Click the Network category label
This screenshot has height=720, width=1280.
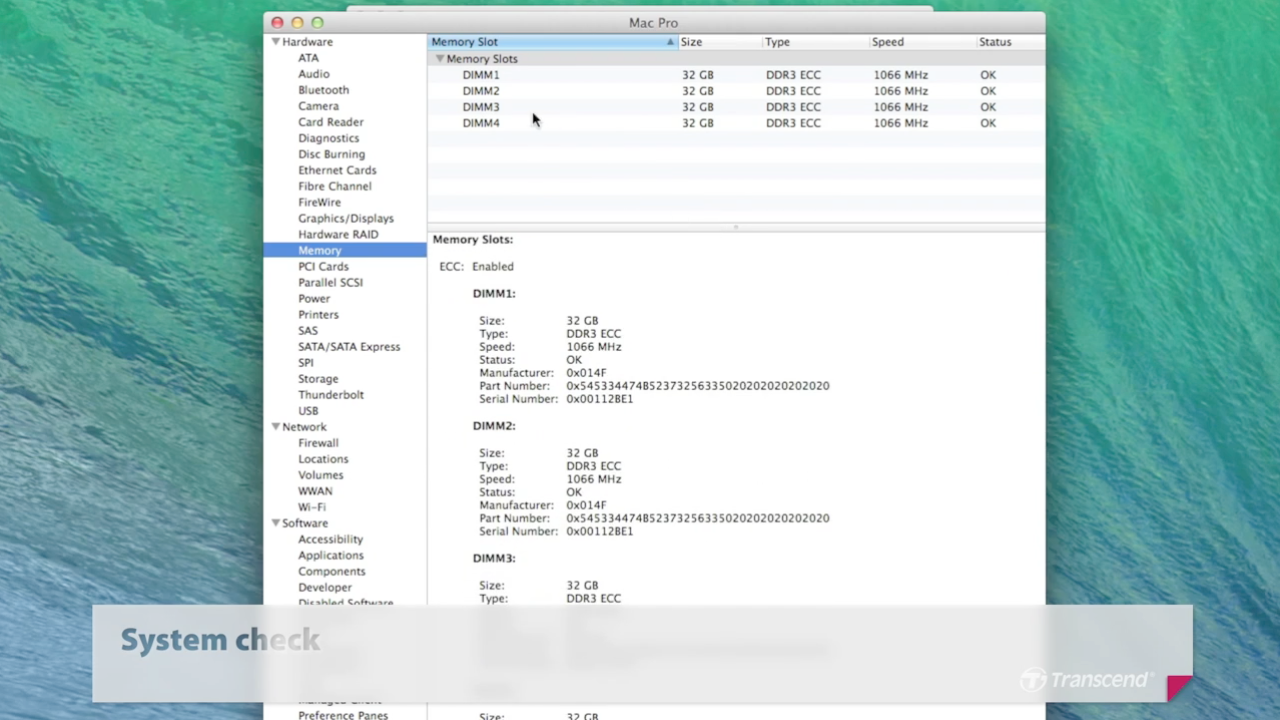tap(304, 427)
